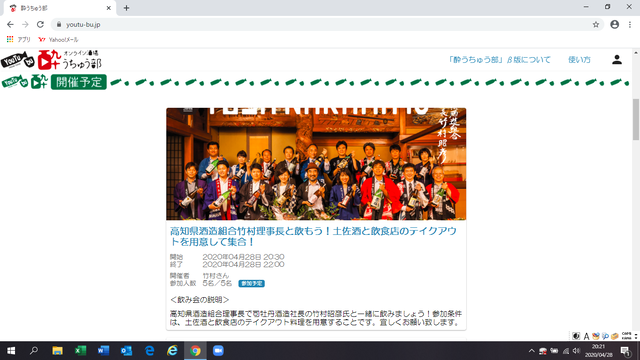Open the 使い方 link
The height and width of the screenshot is (360, 640).
(x=579, y=60)
